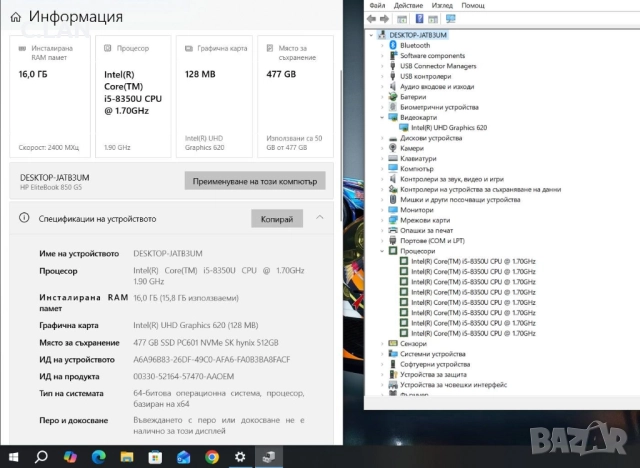Switch to Settings gear on the taskbar
The height and width of the screenshot is (468, 640).
pyautogui.click(x=240, y=457)
